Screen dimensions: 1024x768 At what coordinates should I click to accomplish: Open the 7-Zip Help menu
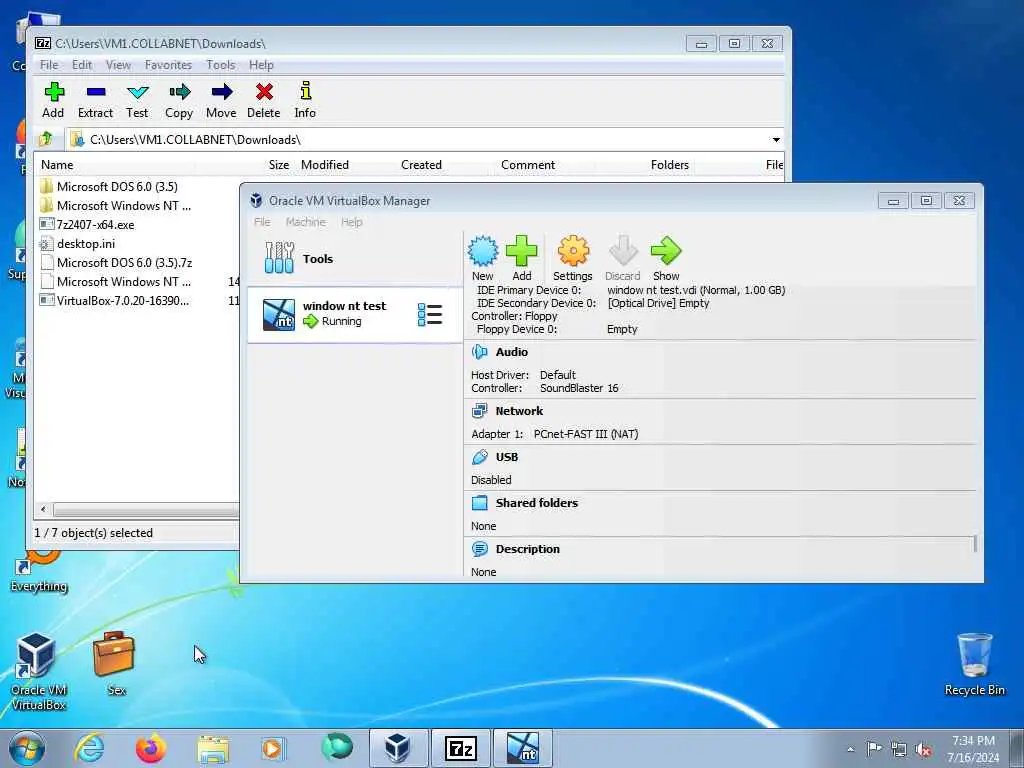pos(261,65)
